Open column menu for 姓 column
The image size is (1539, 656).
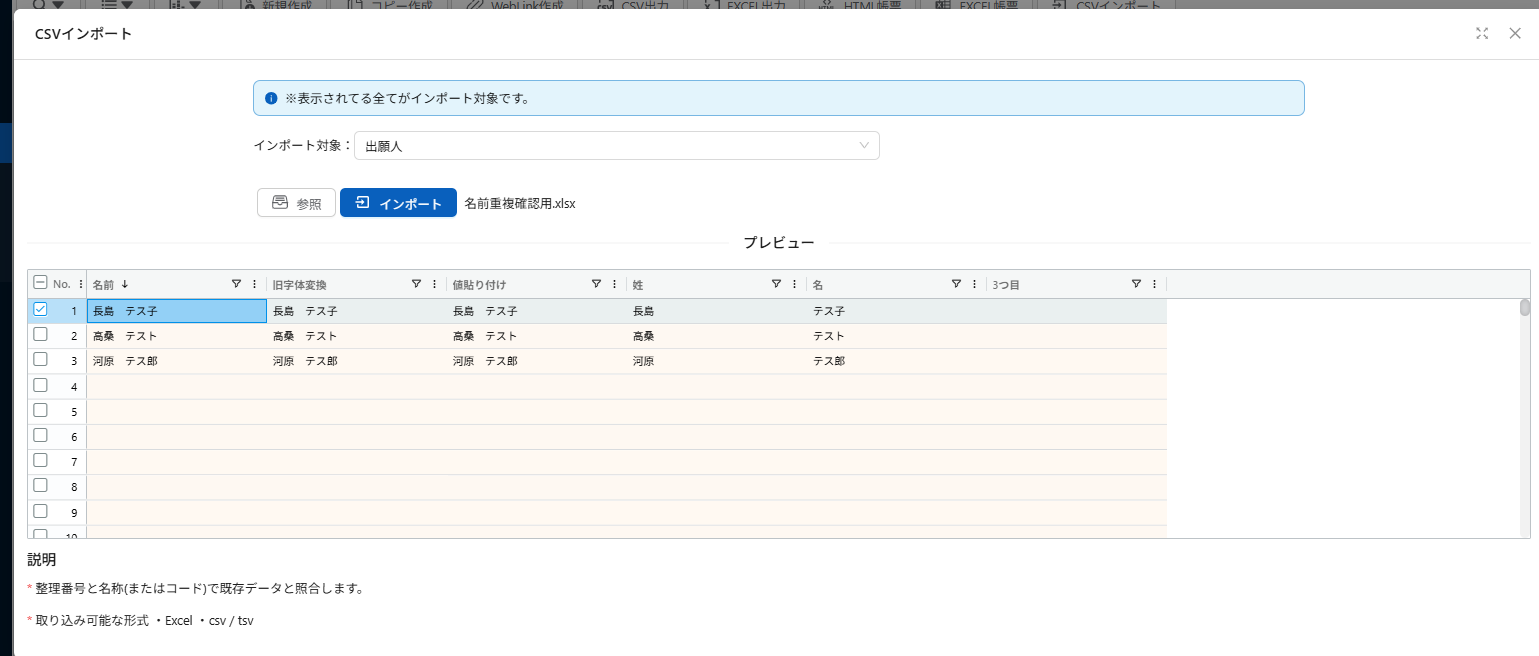pyautogui.click(x=795, y=284)
